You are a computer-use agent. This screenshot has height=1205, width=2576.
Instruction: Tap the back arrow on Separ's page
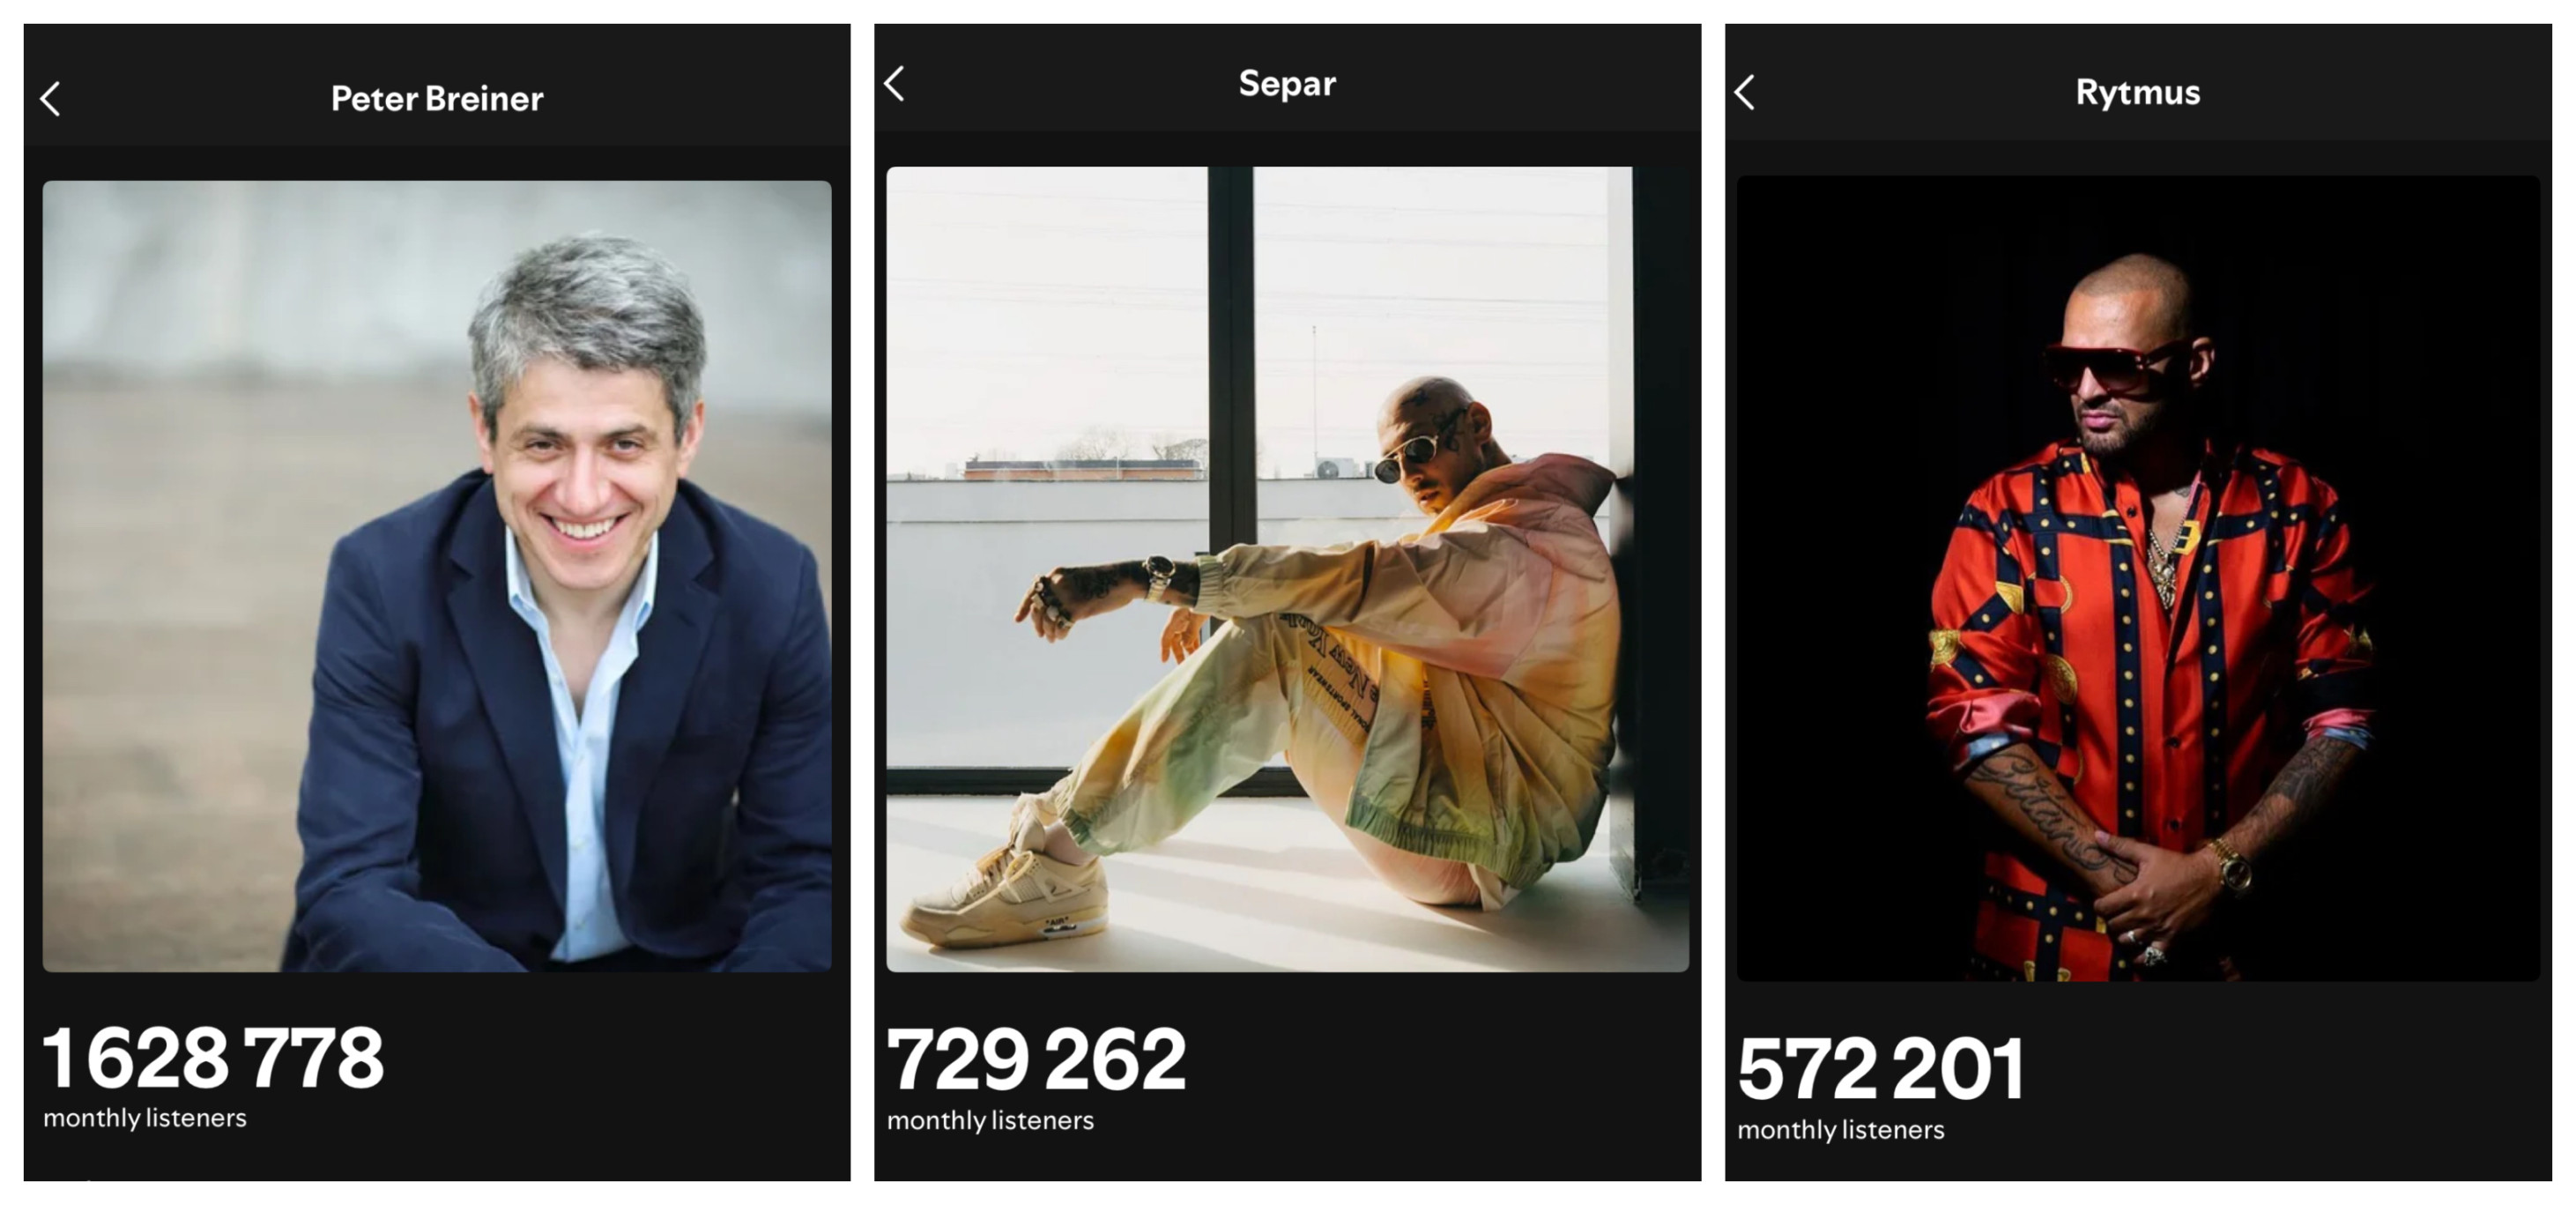895,84
